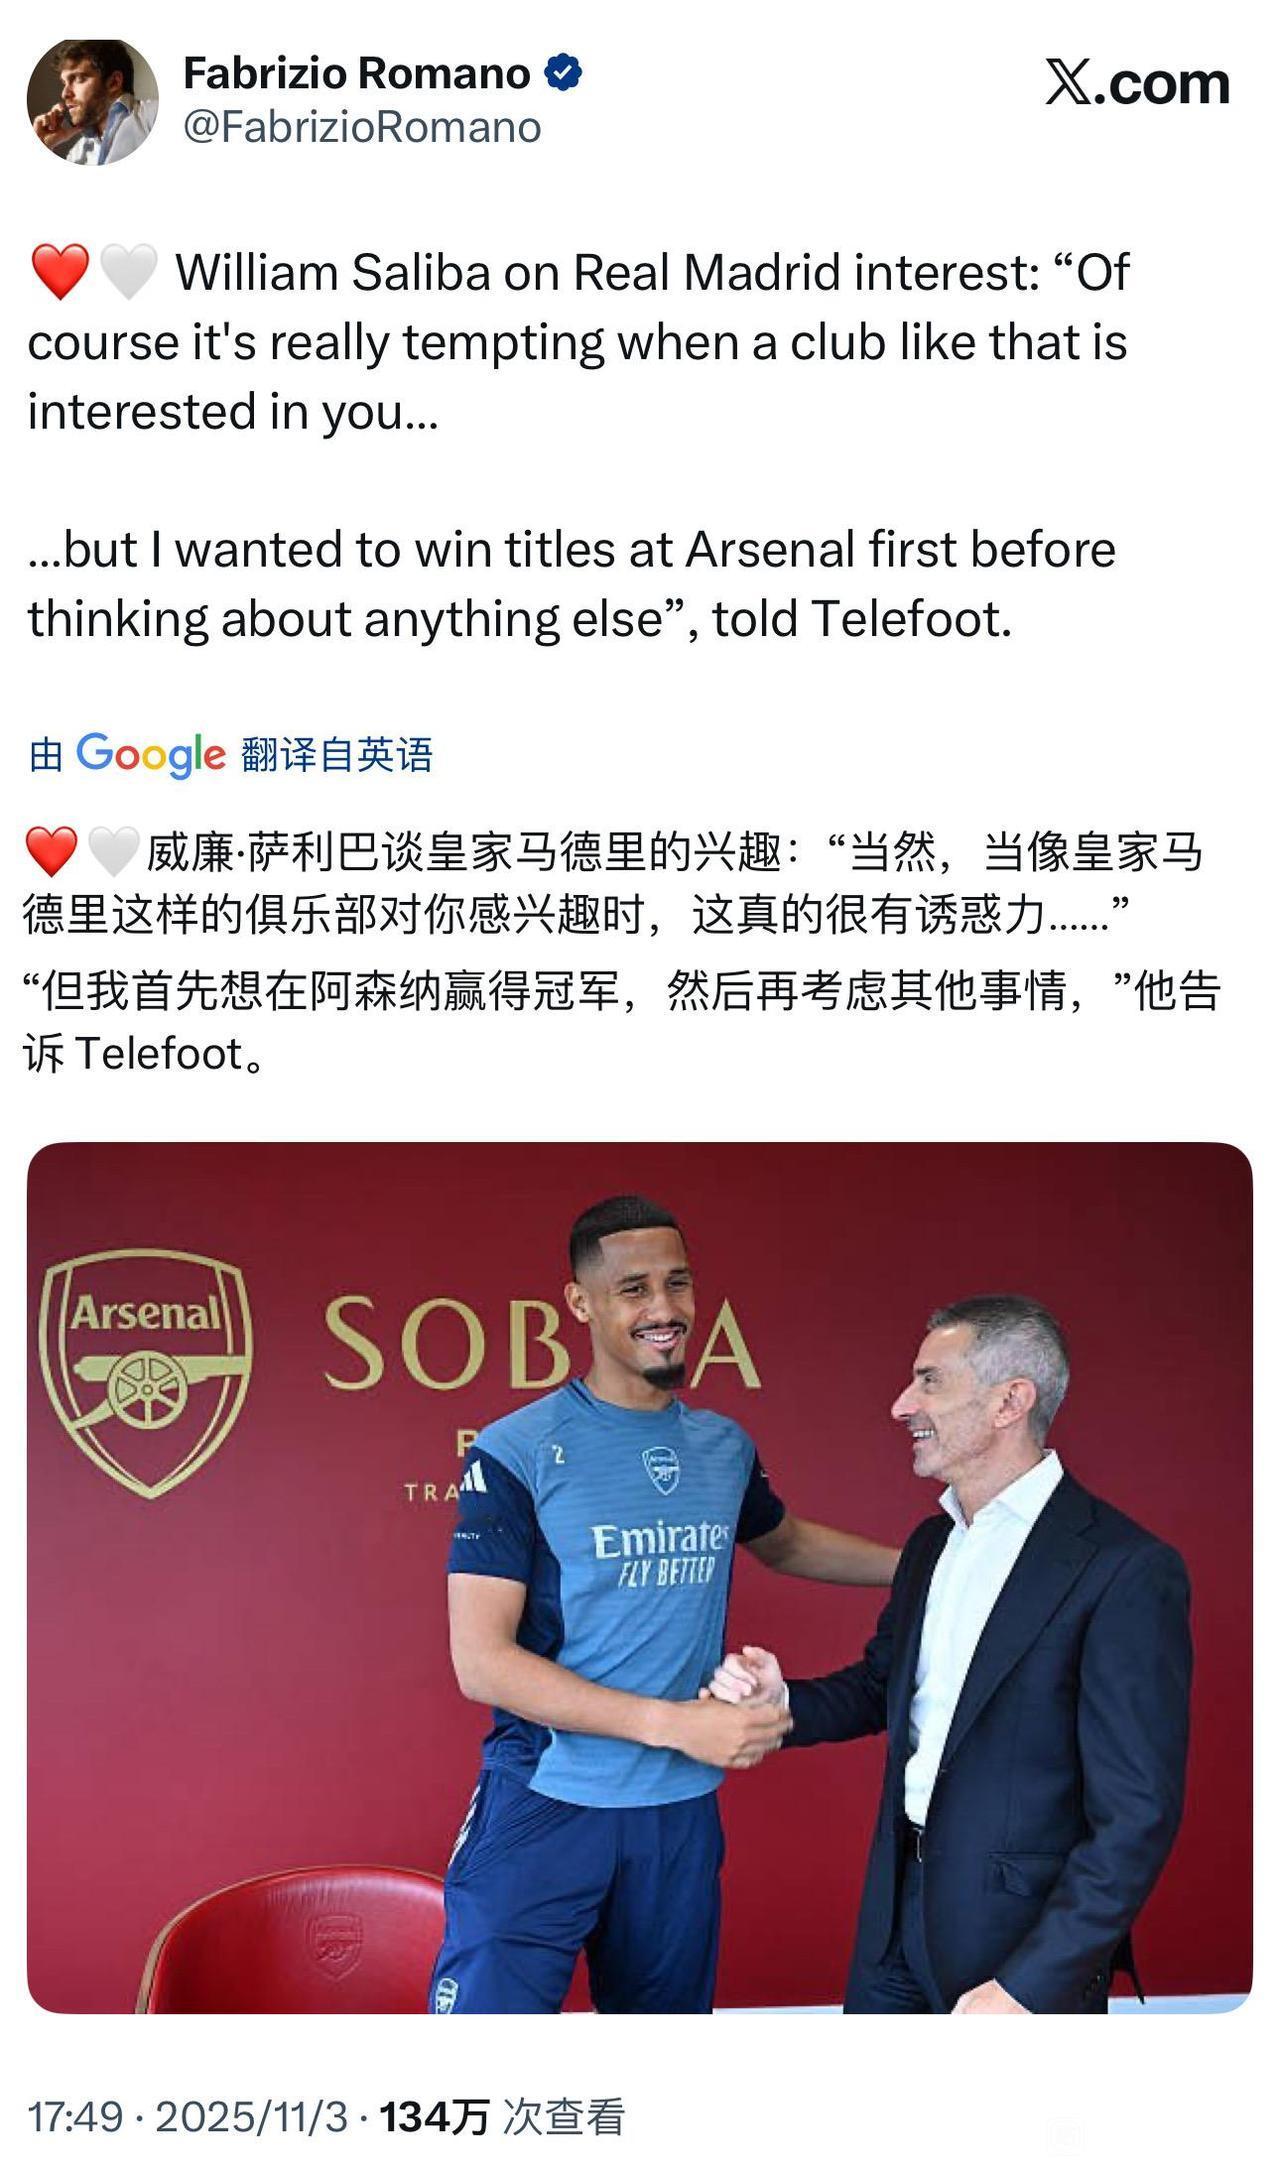Viewport: 1280px width, 2171px height.
Task: Click the 17:49 post time
Action: pyautogui.click(x=75, y=2117)
